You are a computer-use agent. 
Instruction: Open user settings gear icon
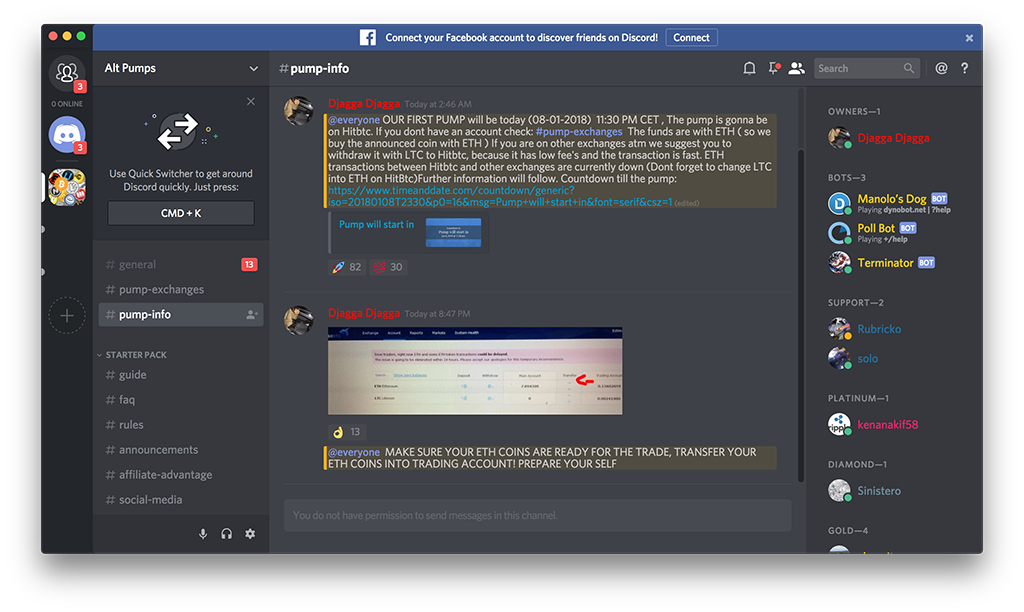pos(250,534)
